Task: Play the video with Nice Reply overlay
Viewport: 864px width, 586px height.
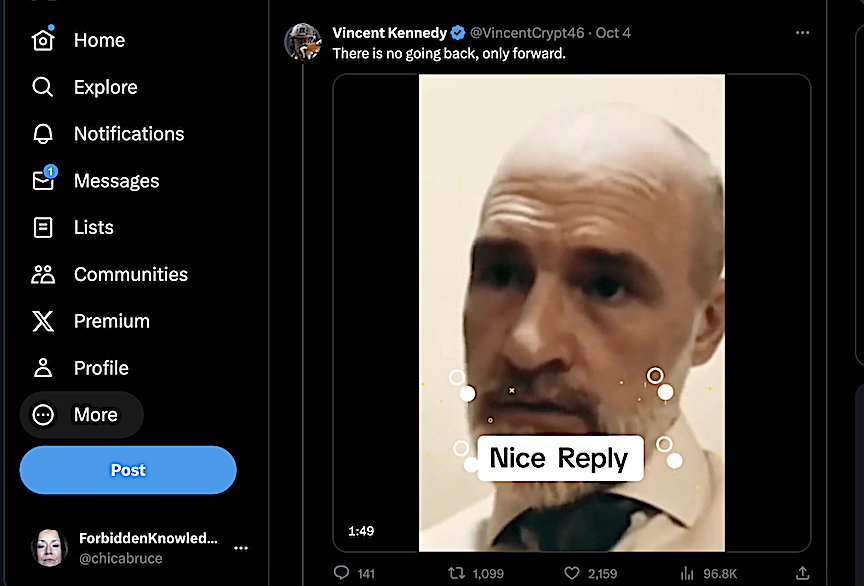Action: pos(571,312)
